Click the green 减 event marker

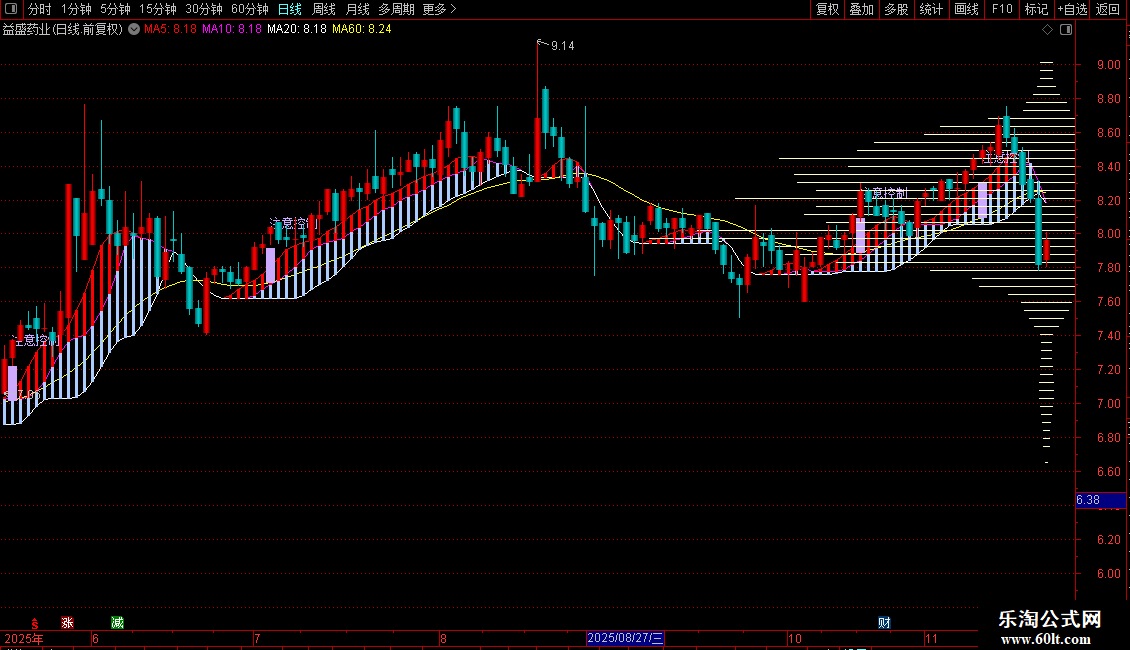pos(117,623)
